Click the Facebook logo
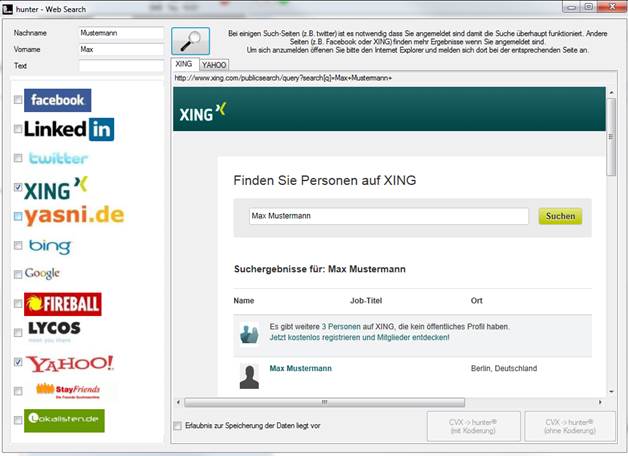The image size is (628, 456). tap(57, 100)
